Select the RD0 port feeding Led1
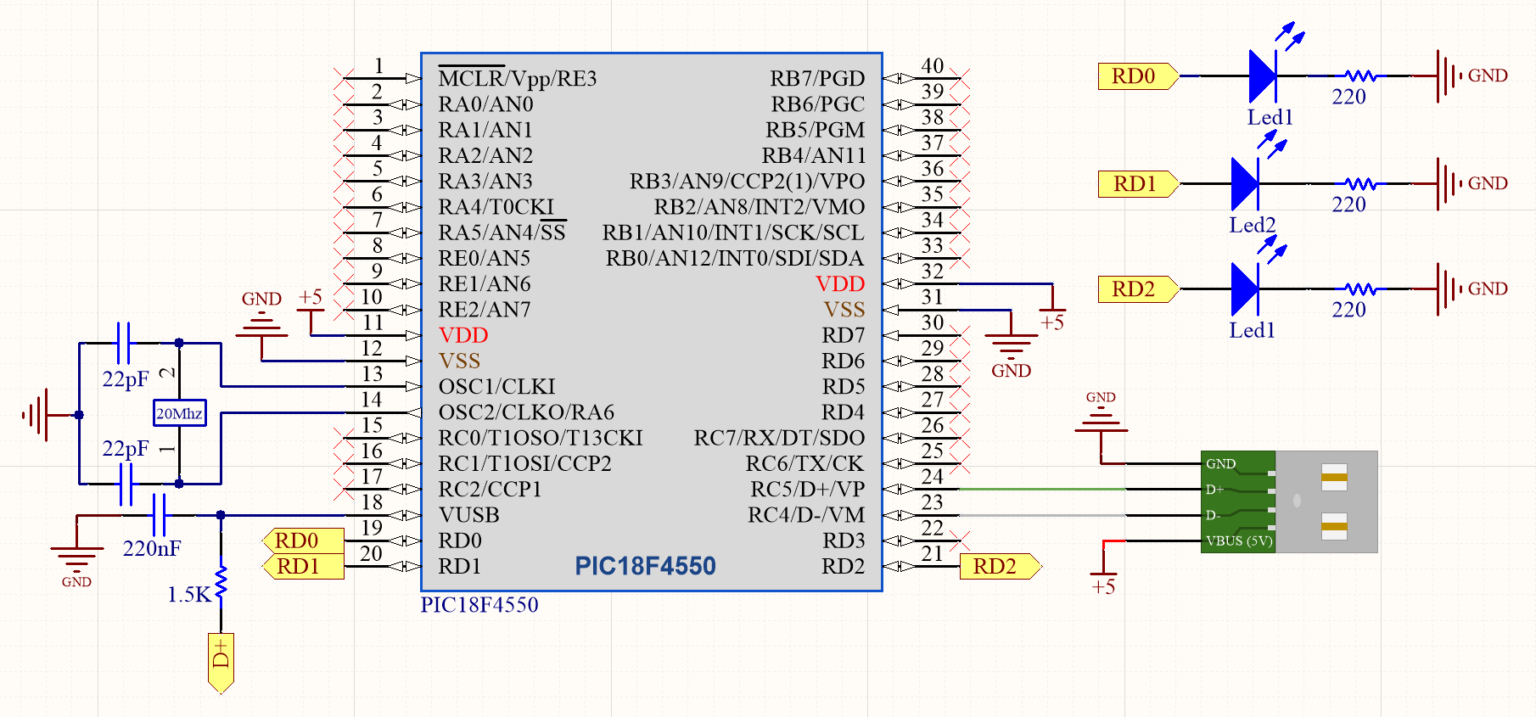Viewport: 1536px width, 717px height. (1138, 76)
